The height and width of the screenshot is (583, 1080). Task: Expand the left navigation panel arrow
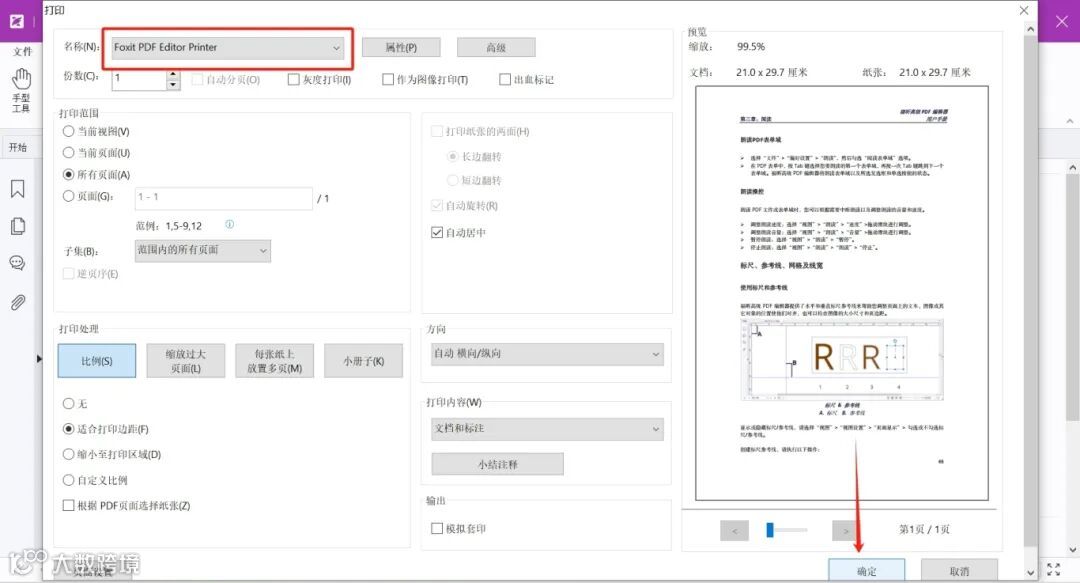[39, 359]
